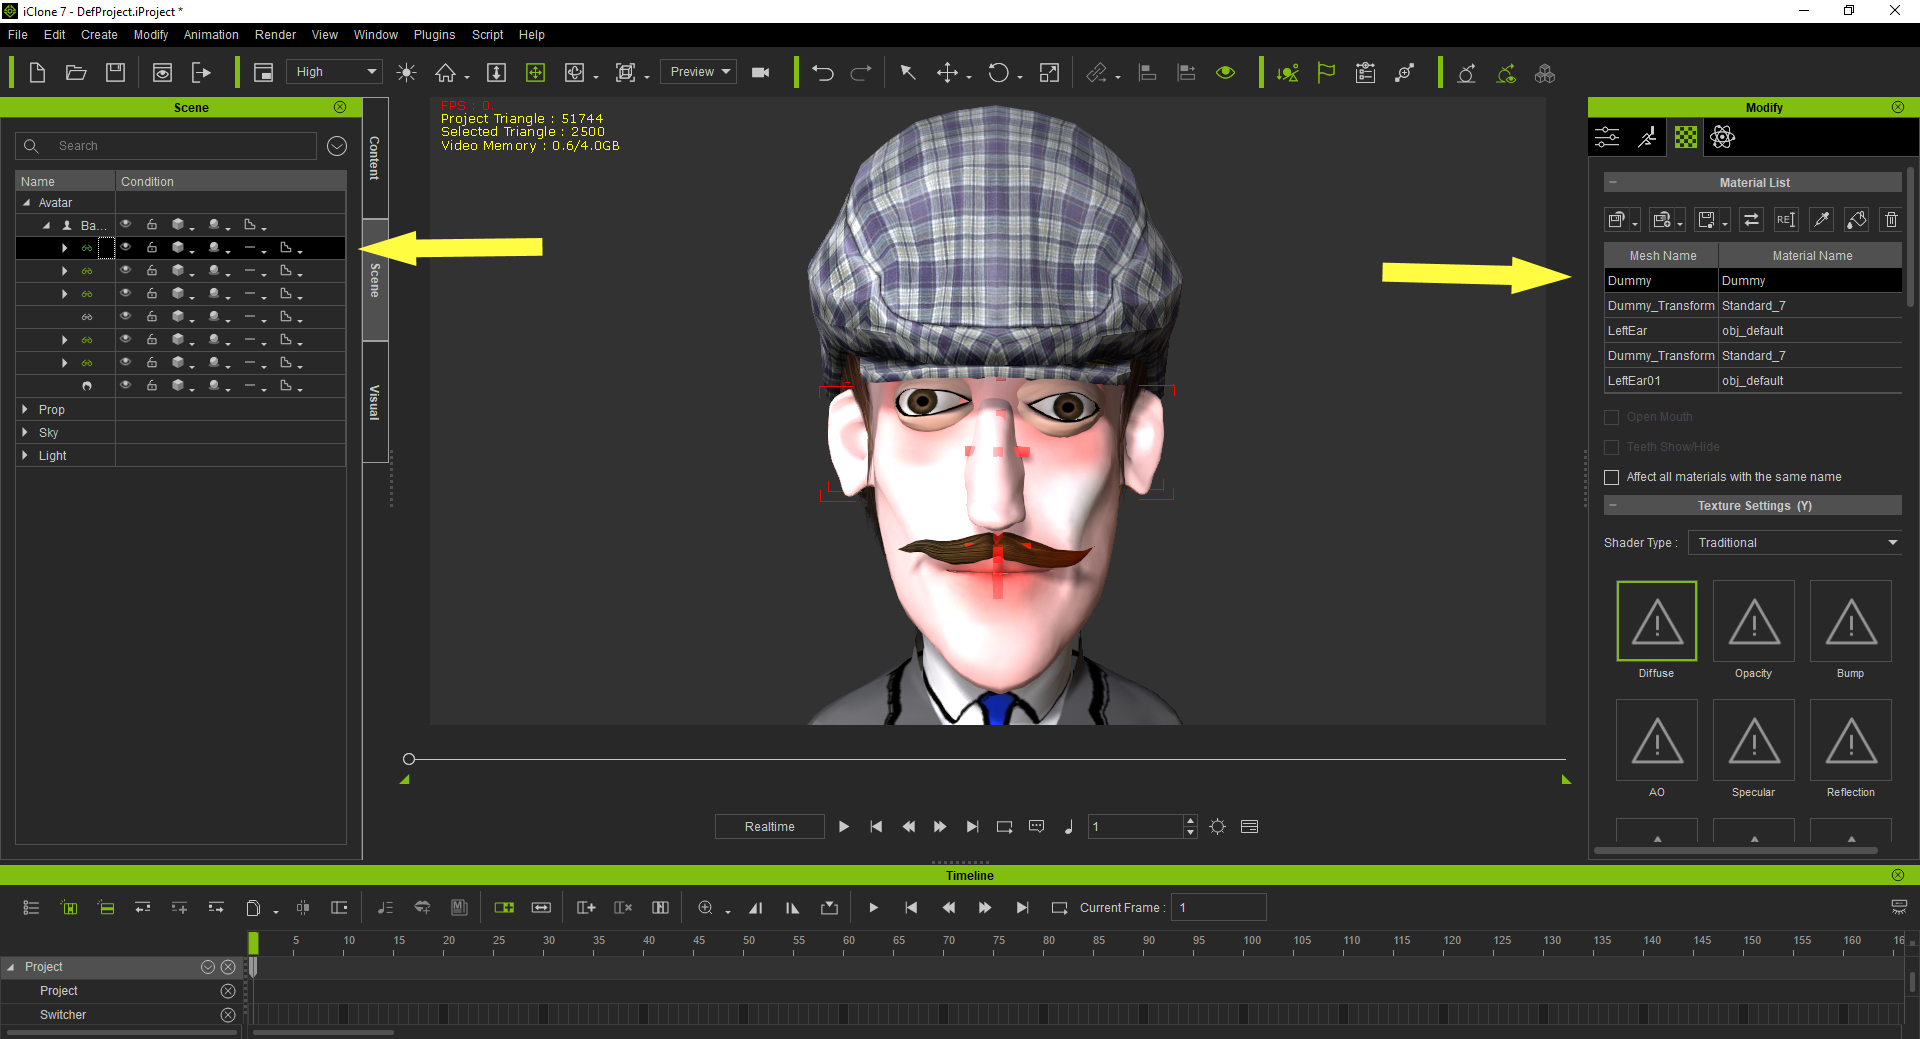Open the Shader Type Traditional dropdown
This screenshot has width=1920, height=1039.
click(1795, 543)
